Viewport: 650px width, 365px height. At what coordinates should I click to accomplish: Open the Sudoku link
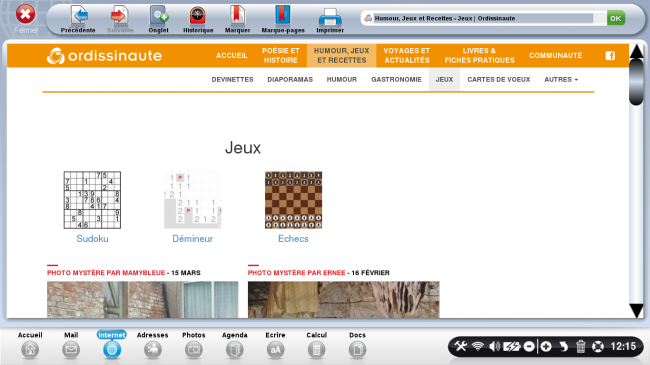[92, 239]
